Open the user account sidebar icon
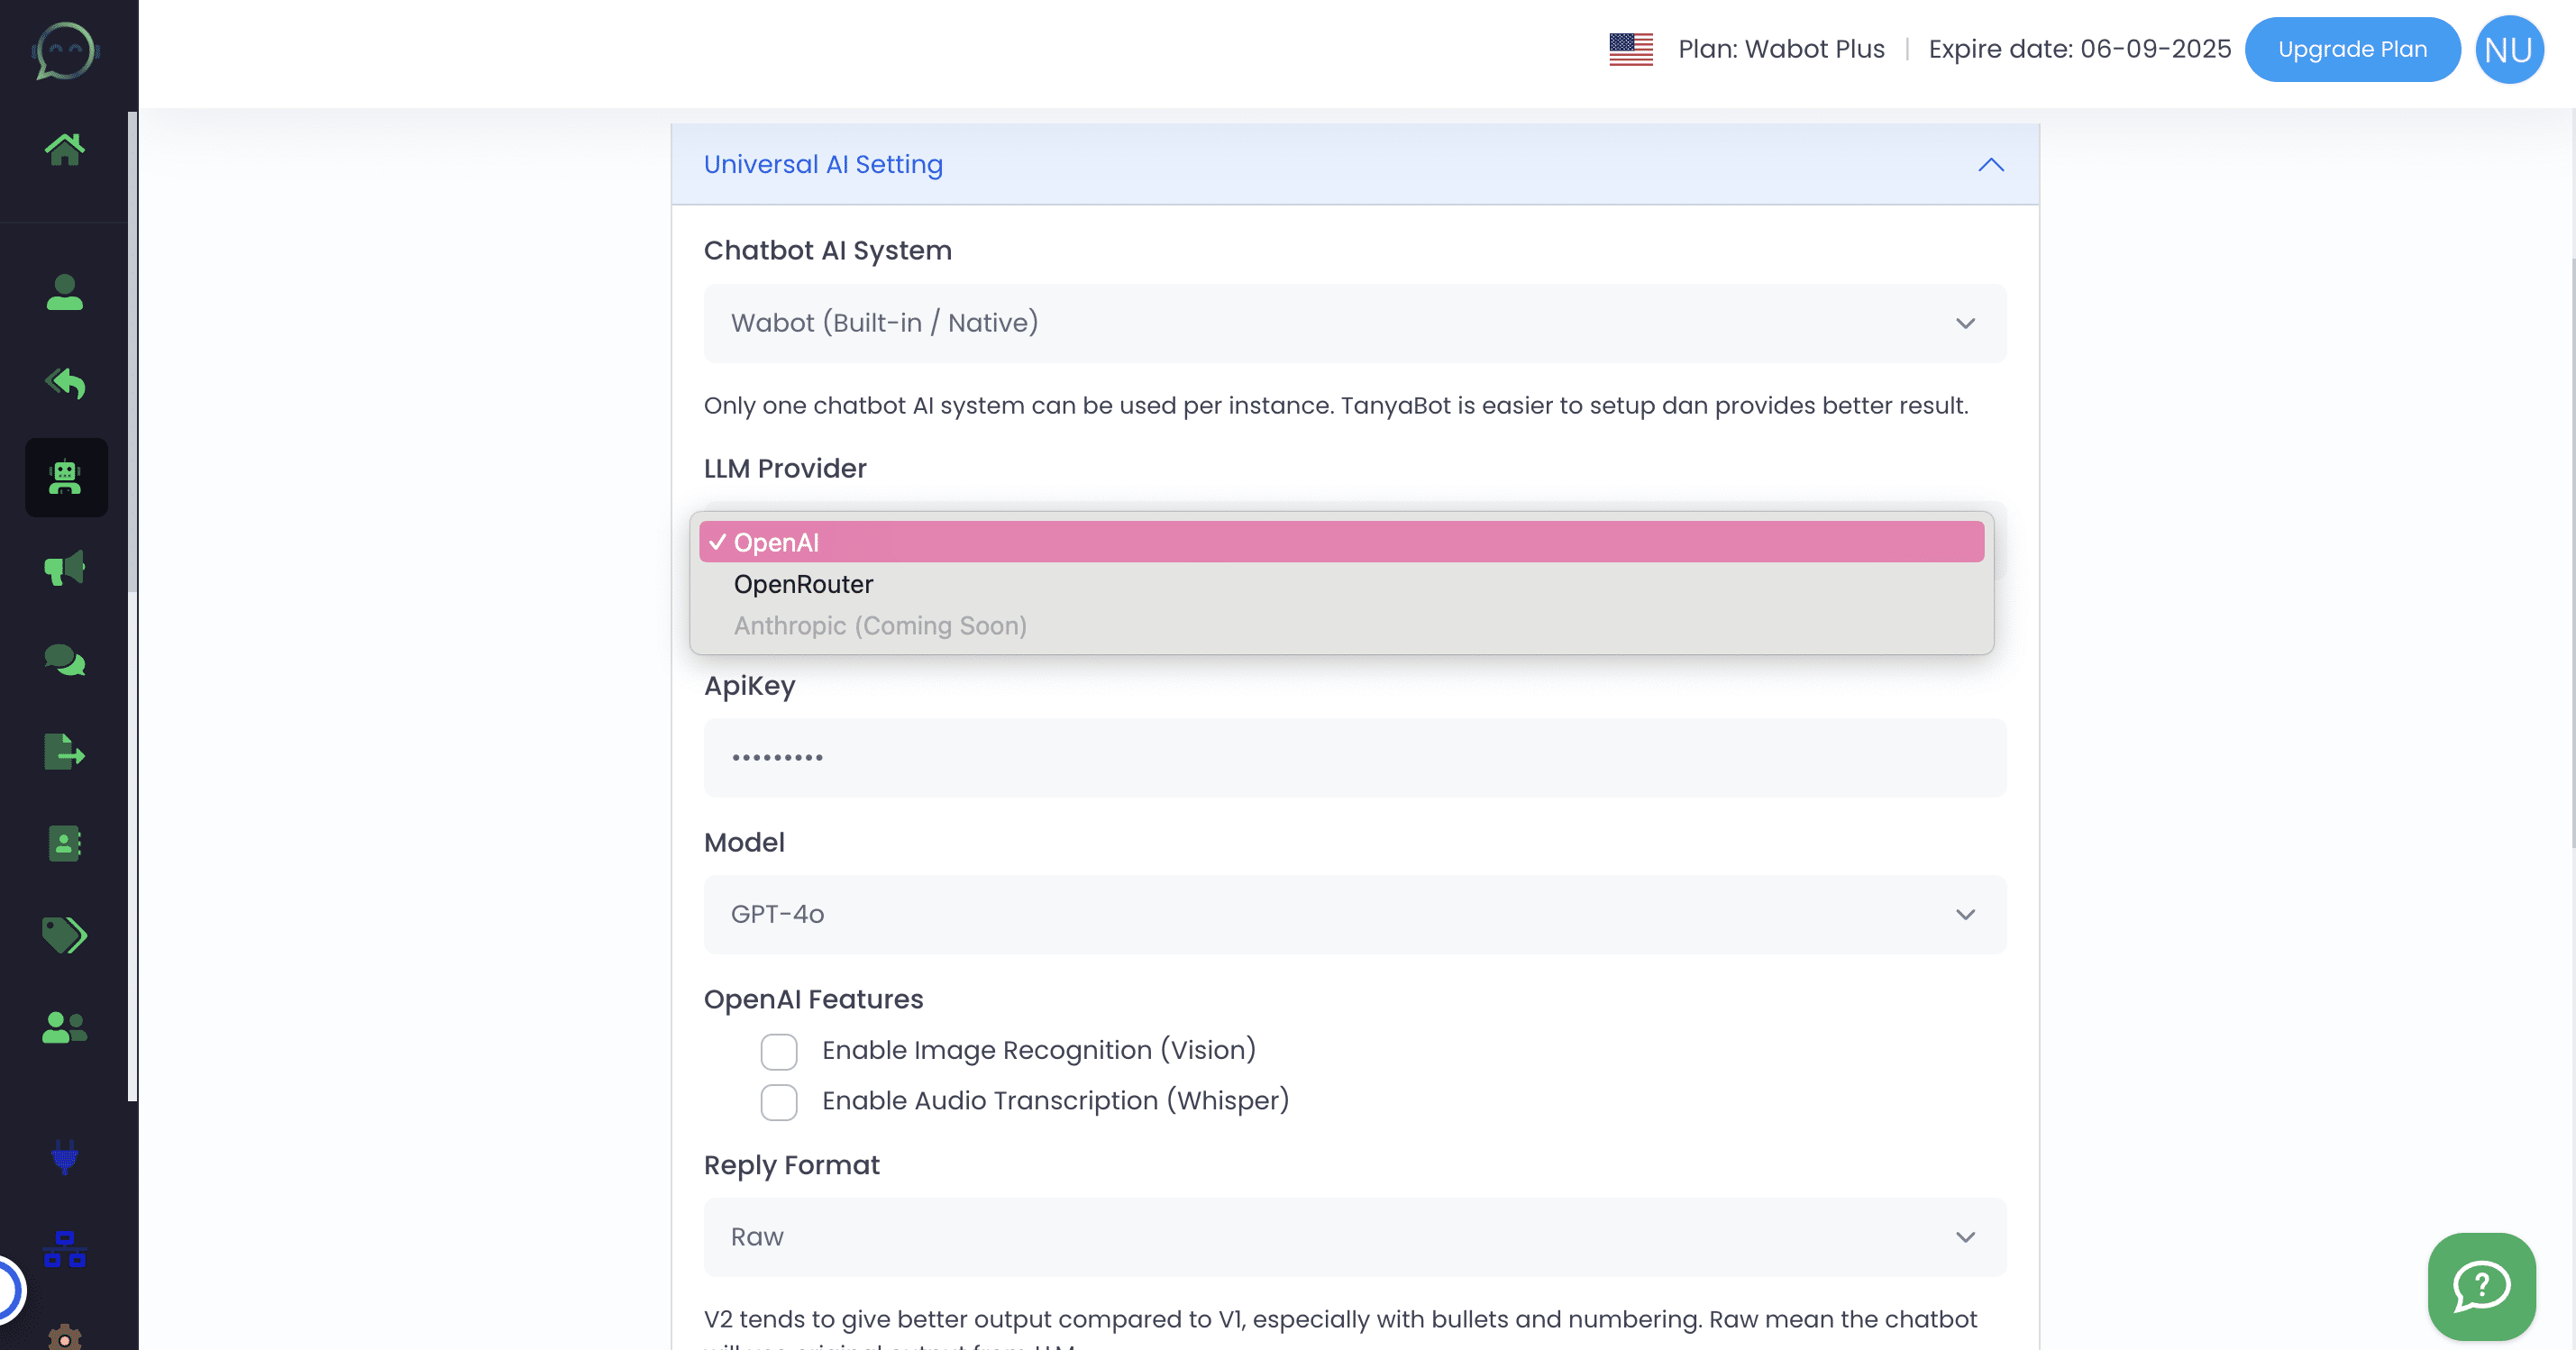This screenshot has width=2576, height=1350. click(65, 292)
